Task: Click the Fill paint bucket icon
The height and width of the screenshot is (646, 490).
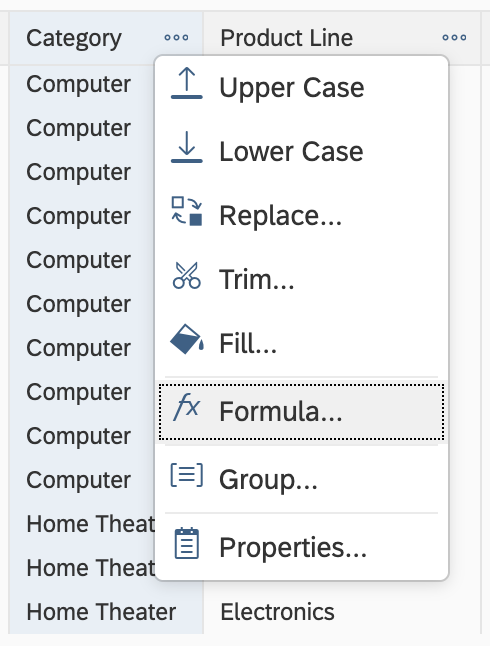Action: (187, 339)
